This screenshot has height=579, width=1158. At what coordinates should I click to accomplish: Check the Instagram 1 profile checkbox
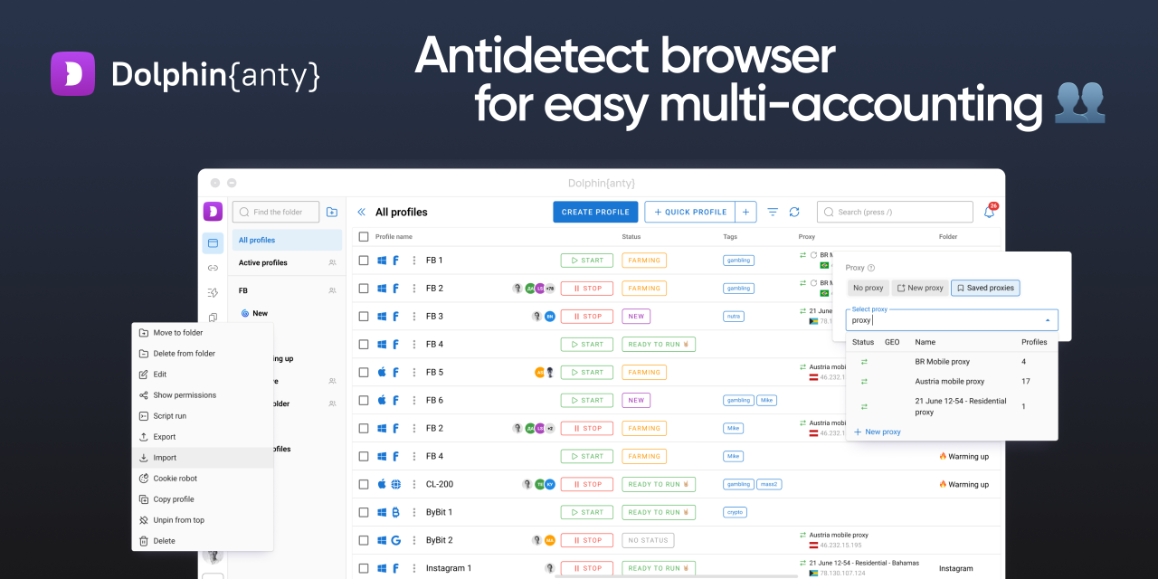pos(363,568)
